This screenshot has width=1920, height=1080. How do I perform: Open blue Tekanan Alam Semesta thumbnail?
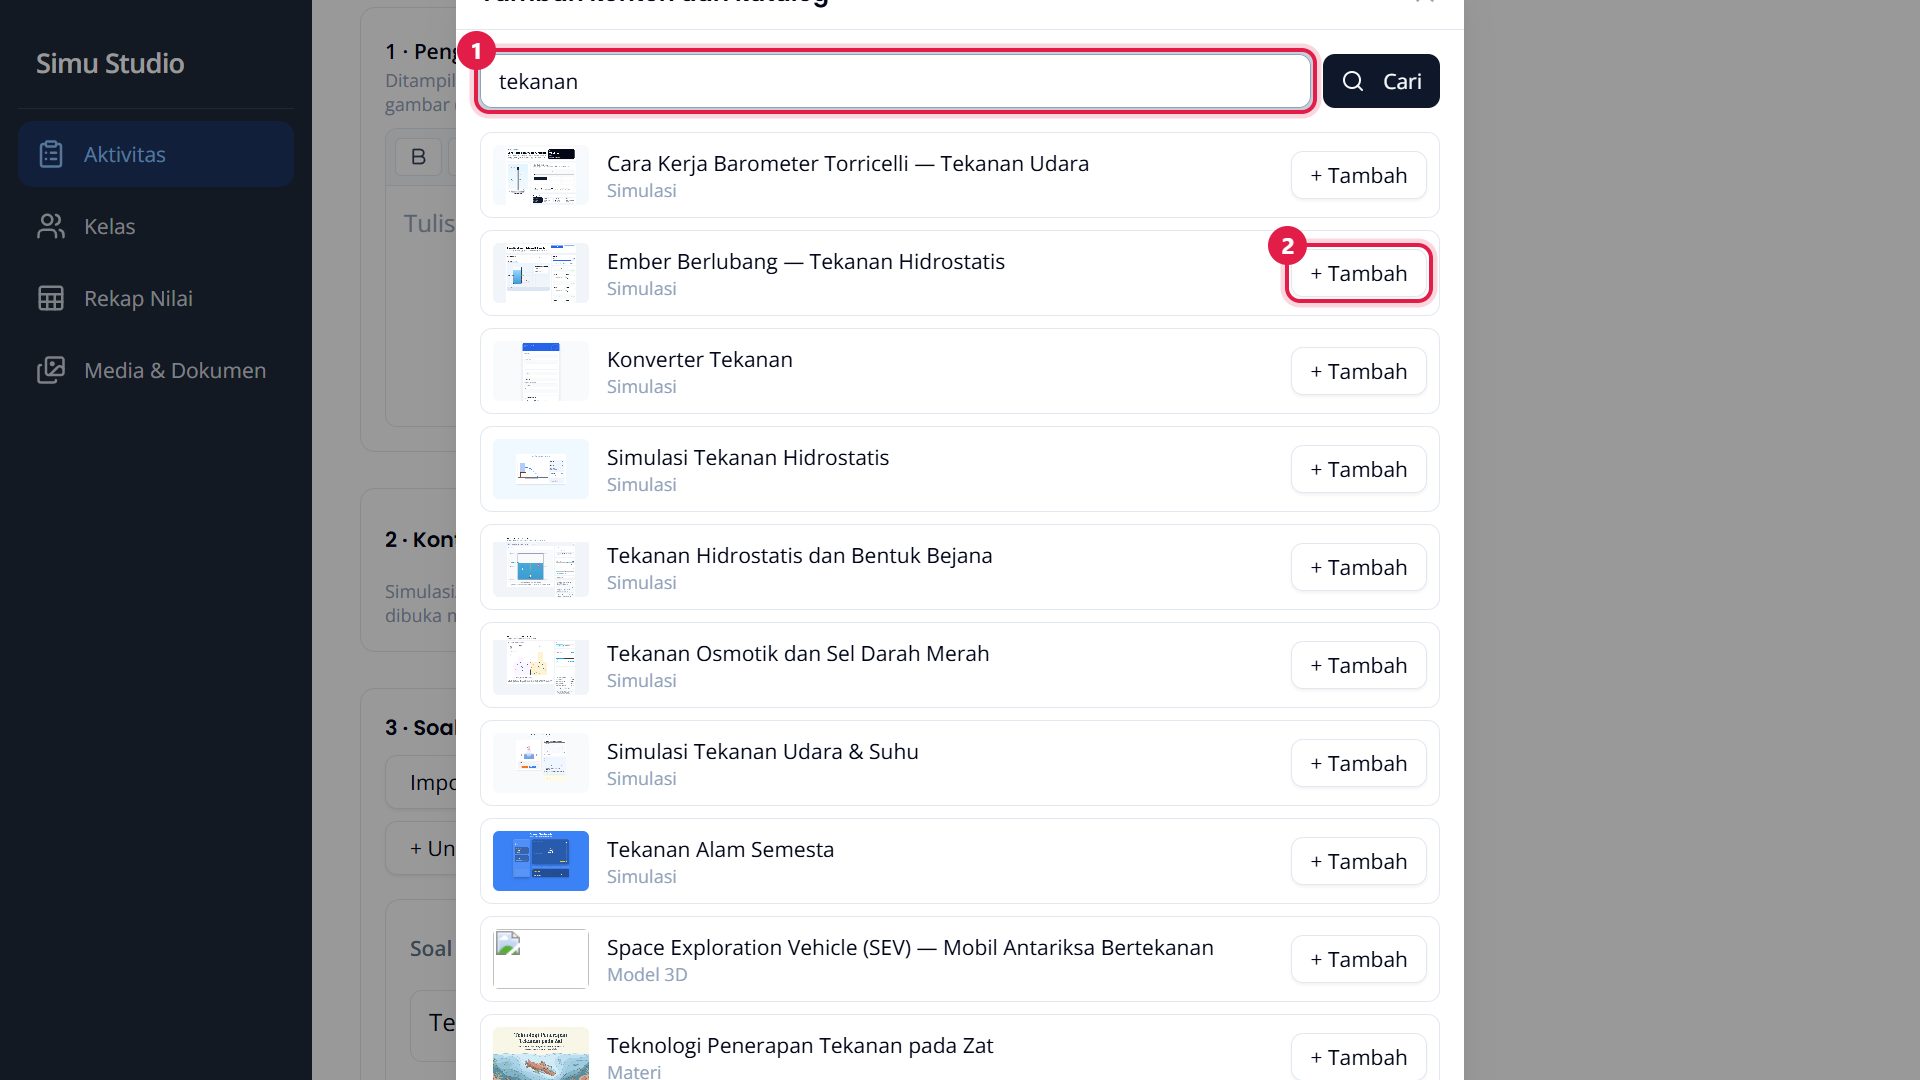tap(541, 861)
